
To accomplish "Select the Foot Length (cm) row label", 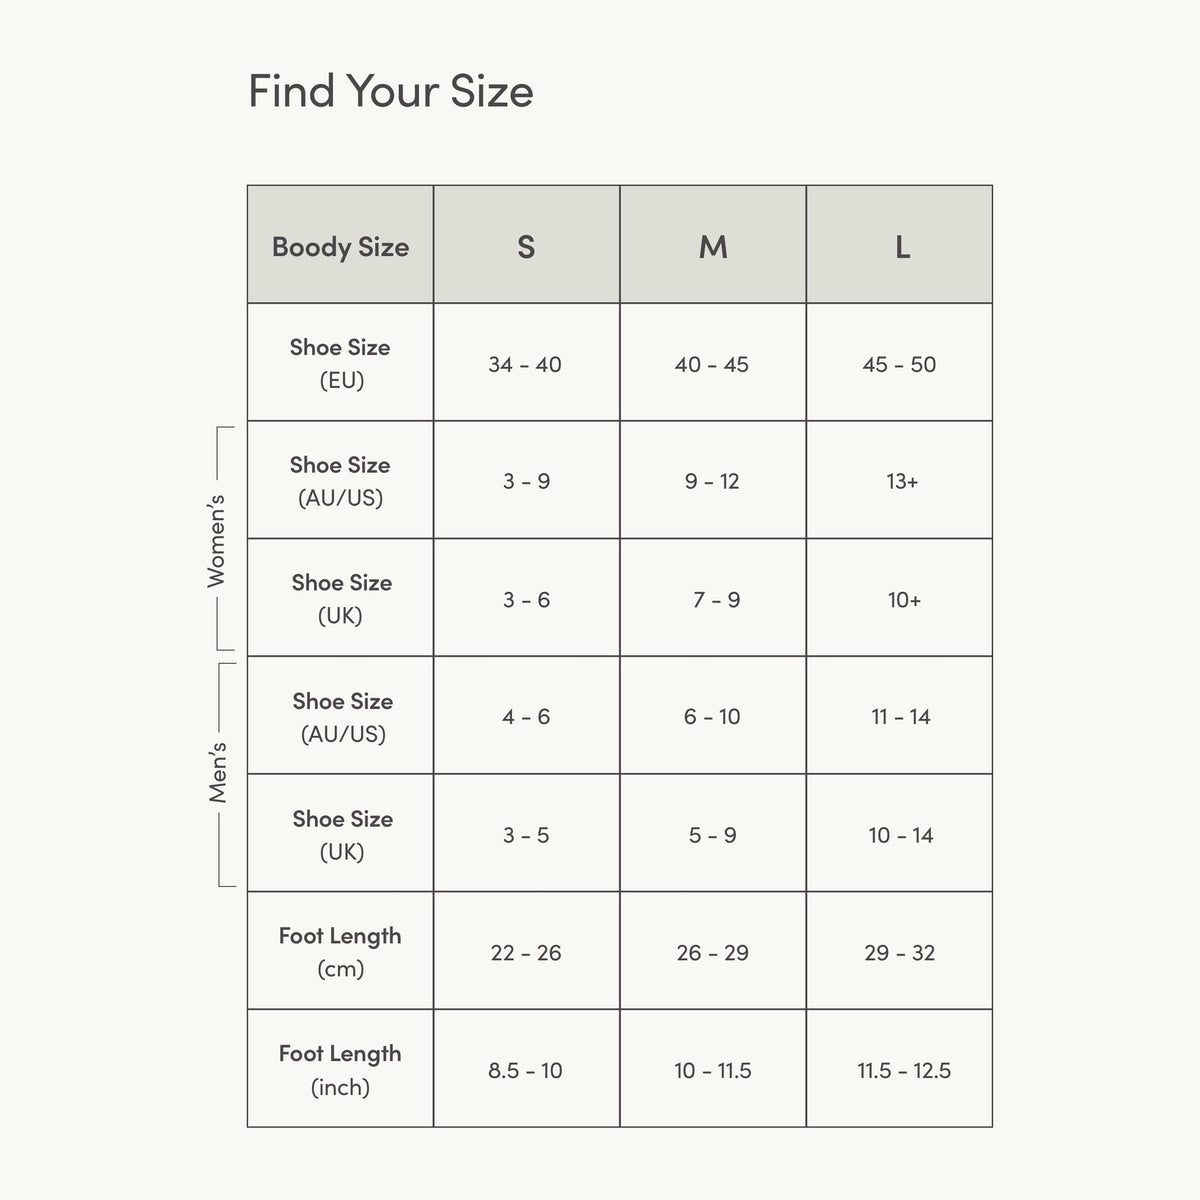I will (x=340, y=952).
